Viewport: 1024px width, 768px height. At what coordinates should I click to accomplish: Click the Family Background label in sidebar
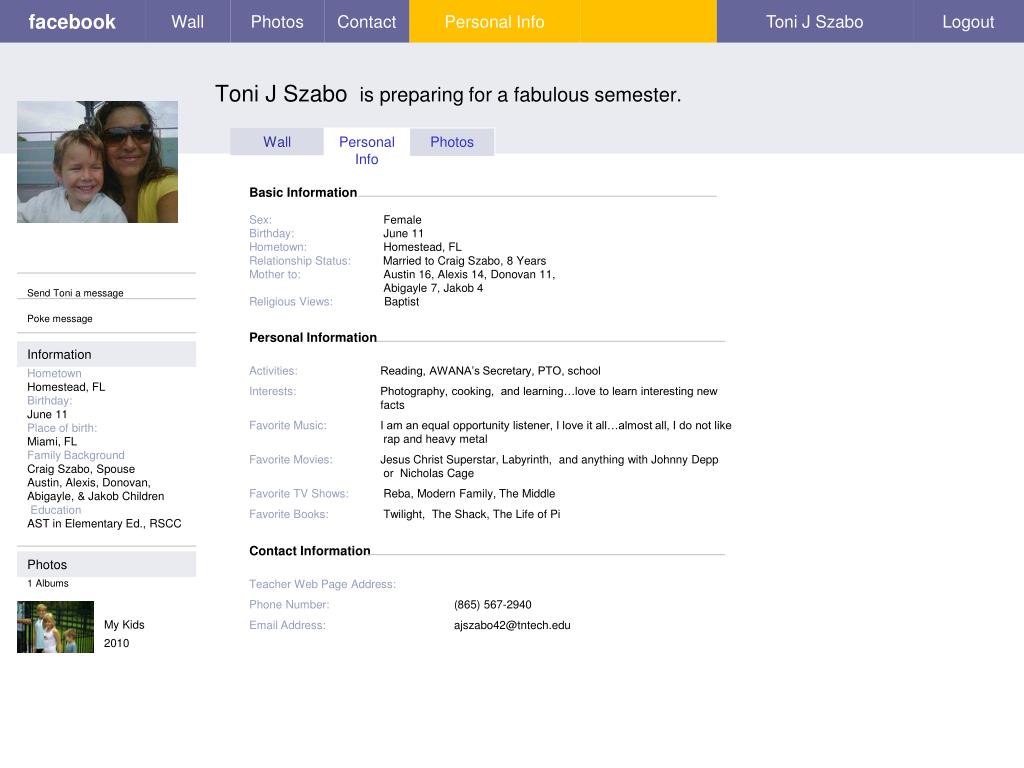(76, 455)
